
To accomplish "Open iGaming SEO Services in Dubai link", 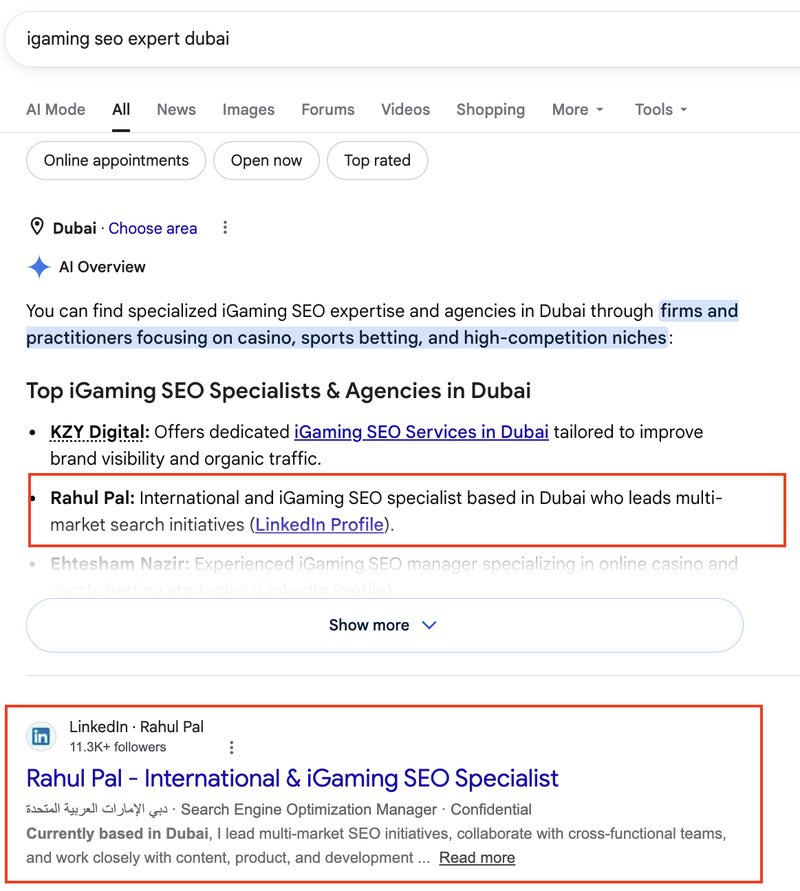I will click(x=421, y=432).
